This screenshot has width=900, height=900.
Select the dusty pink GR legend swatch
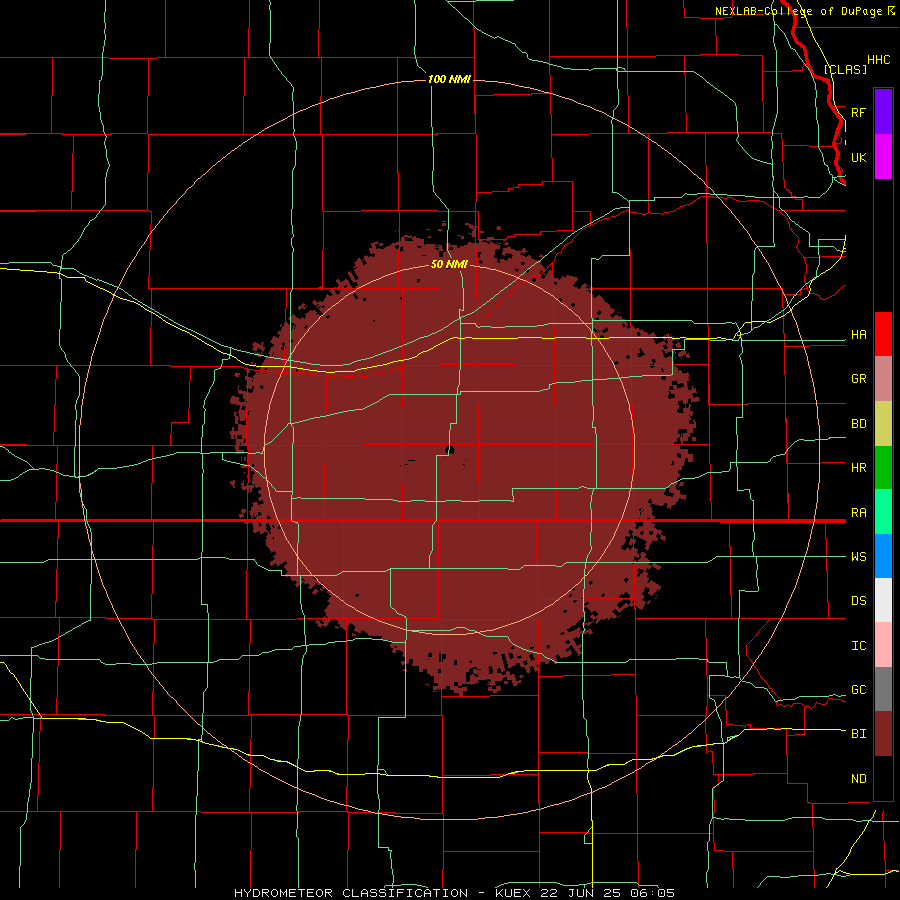(x=883, y=378)
